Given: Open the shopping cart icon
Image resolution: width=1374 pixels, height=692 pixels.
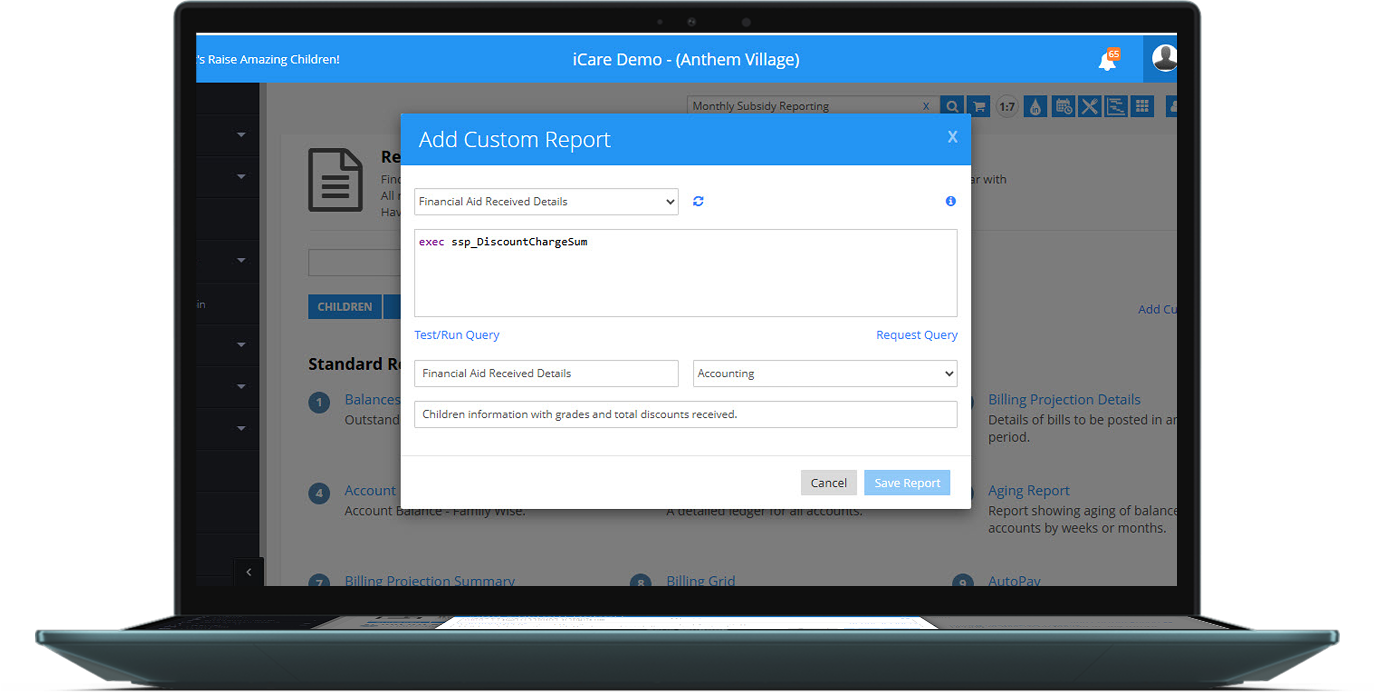Looking at the screenshot, I should [x=978, y=106].
